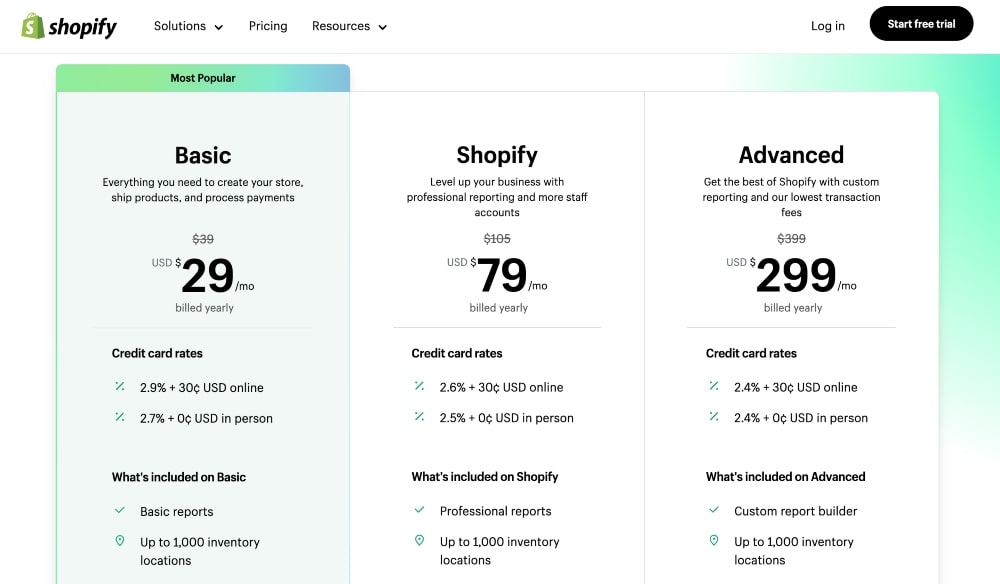Open the Log in link
Viewport: 1000px width, 584px height.
tap(827, 26)
